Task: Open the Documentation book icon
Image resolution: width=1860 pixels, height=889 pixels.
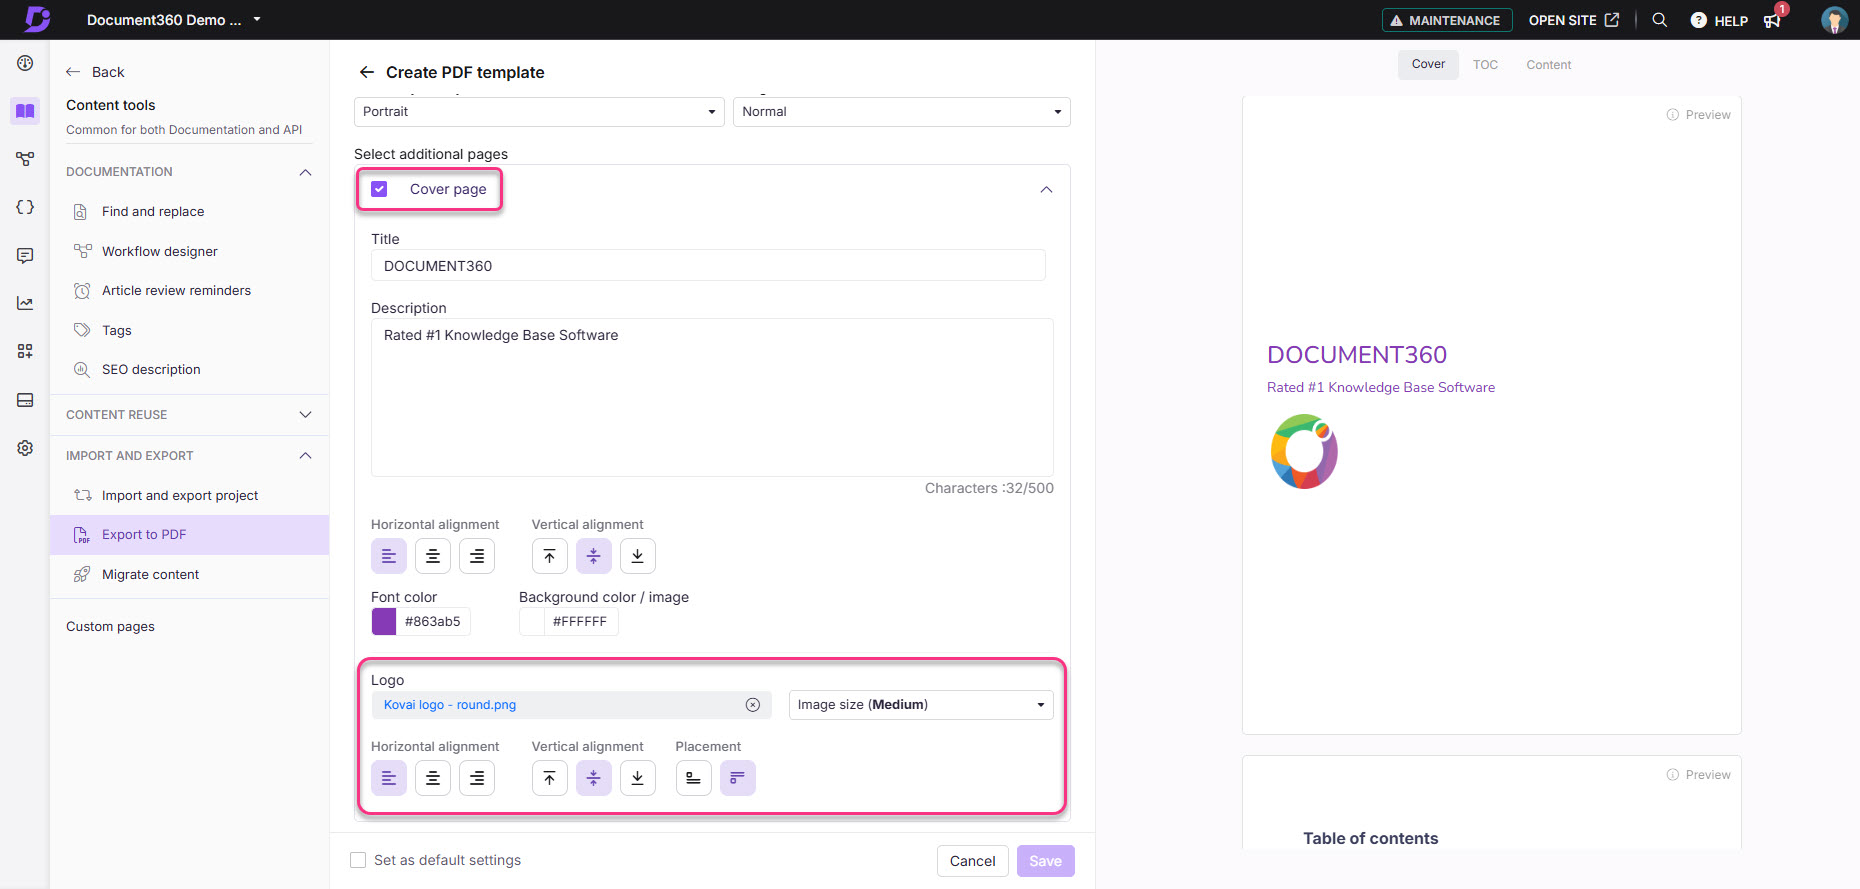Action: tap(25, 111)
